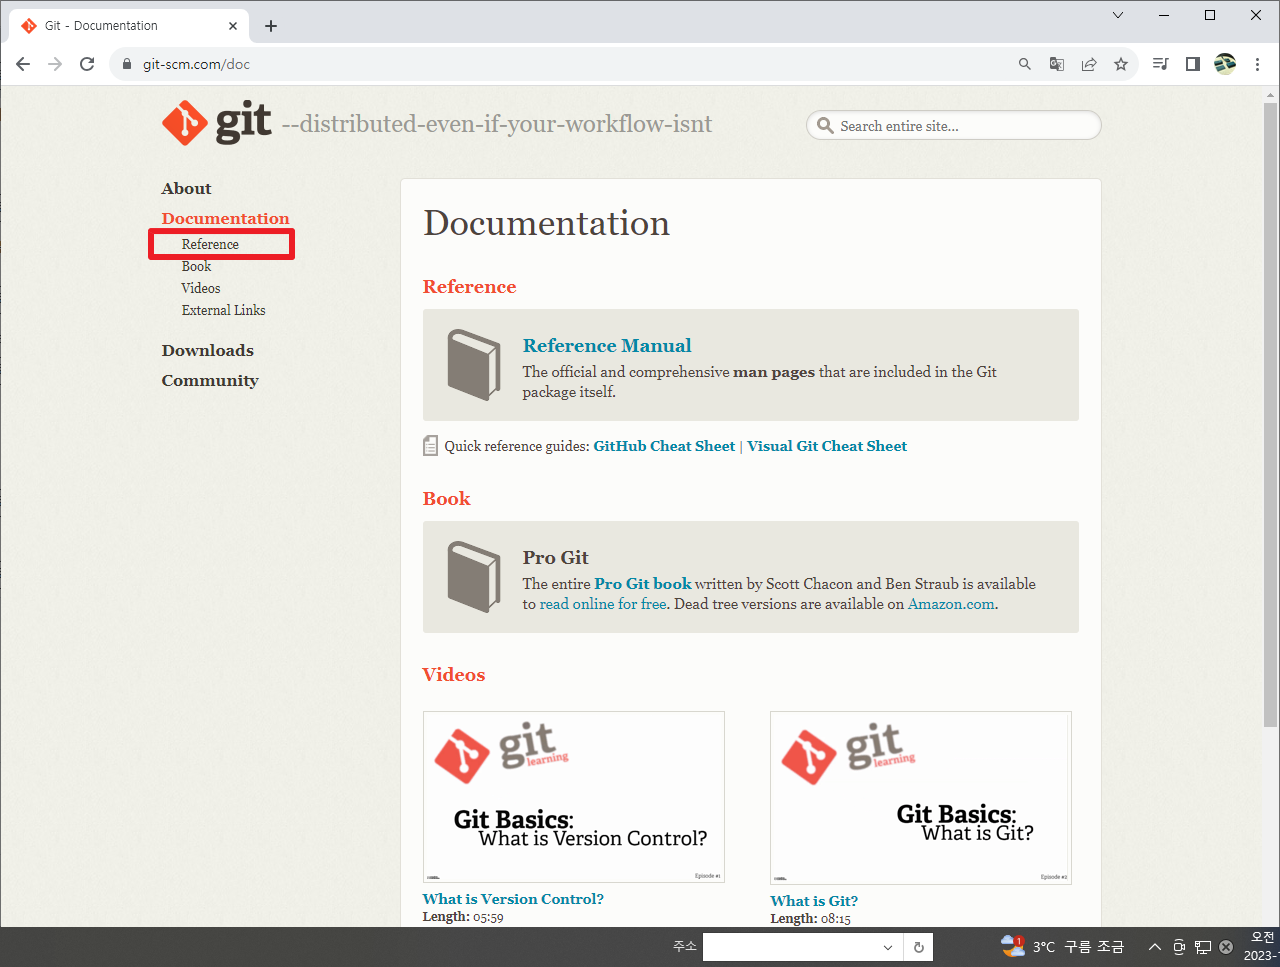Open About in sidebar
This screenshot has height=967, width=1280.
point(186,188)
